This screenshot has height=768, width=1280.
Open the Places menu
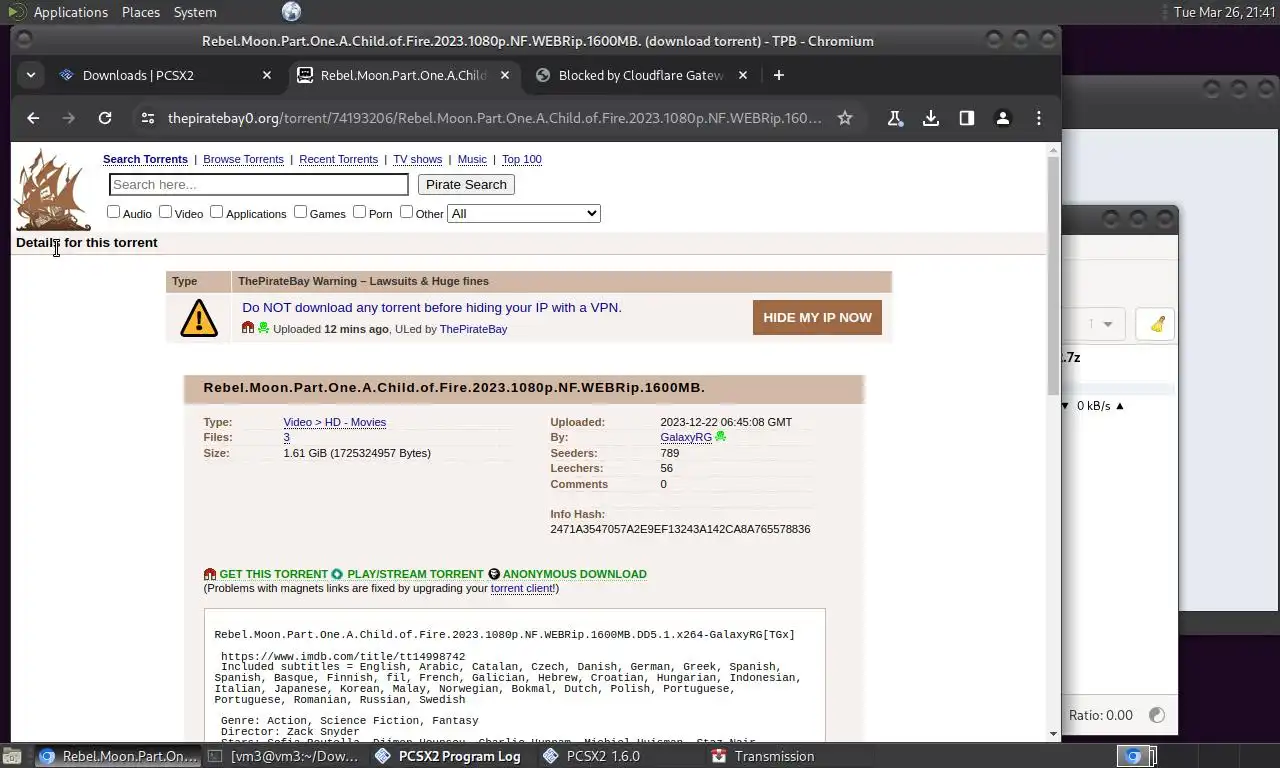click(x=141, y=12)
